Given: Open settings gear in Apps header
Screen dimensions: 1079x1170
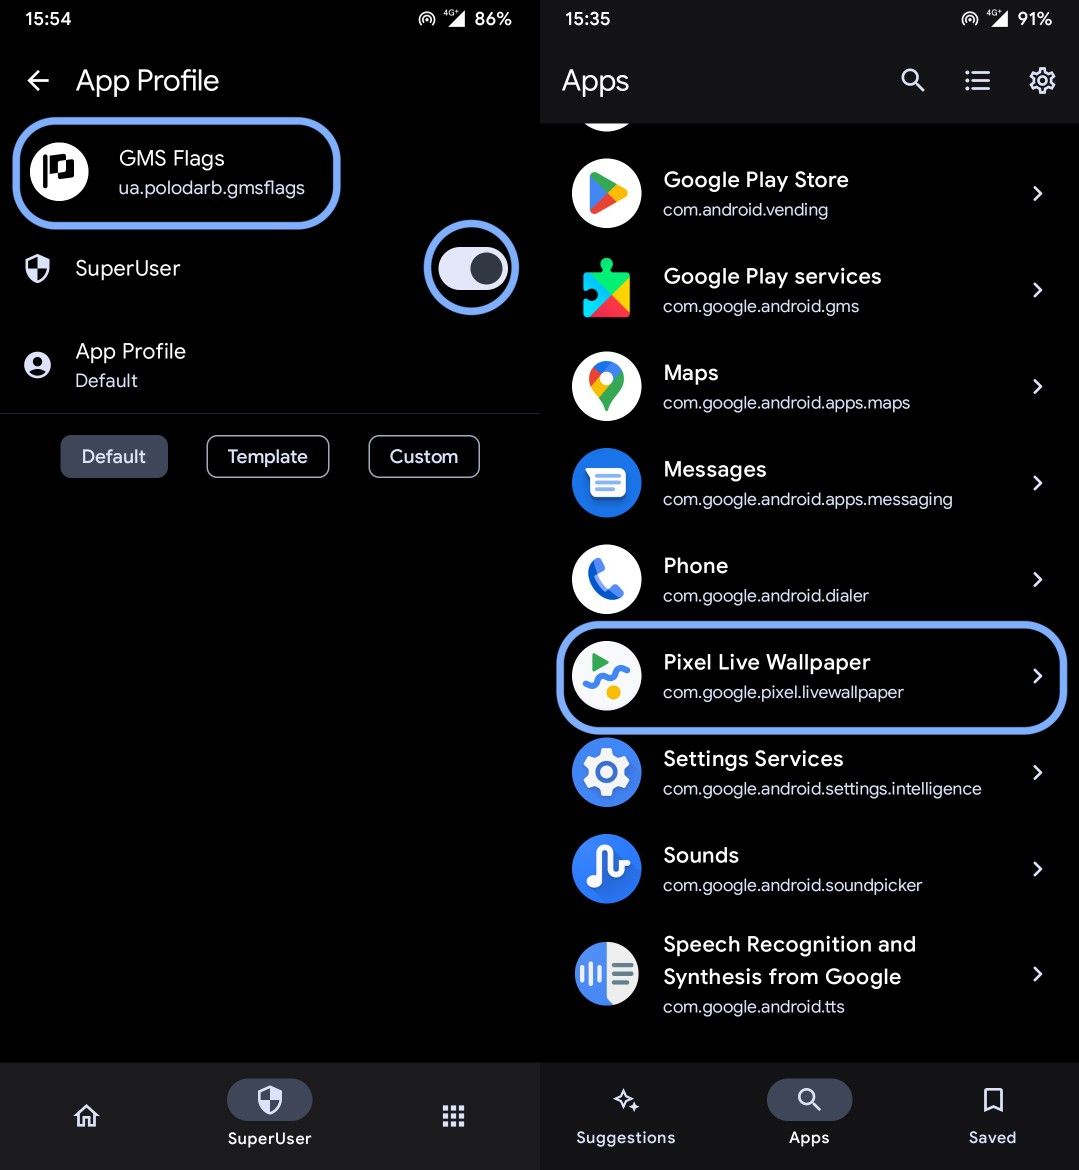Looking at the screenshot, I should 1042,80.
